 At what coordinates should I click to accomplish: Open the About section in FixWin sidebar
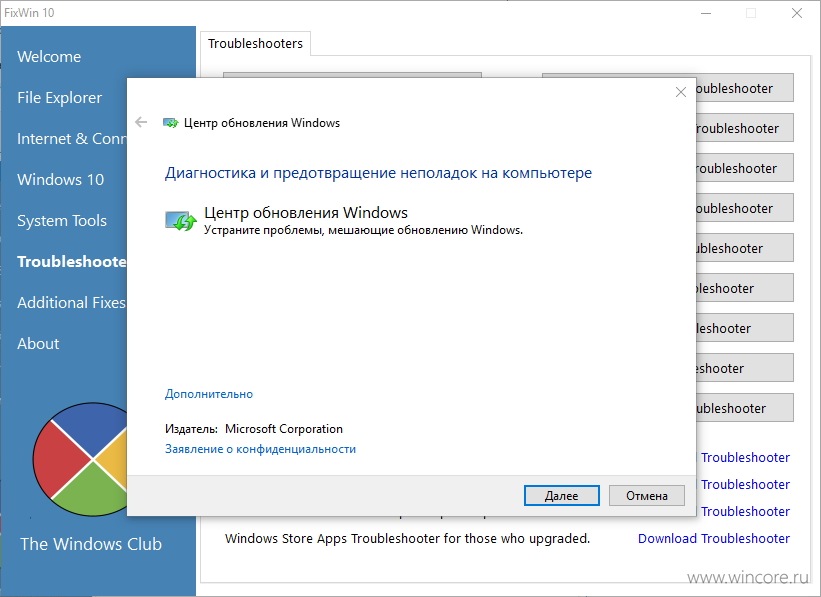click(38, 344)
